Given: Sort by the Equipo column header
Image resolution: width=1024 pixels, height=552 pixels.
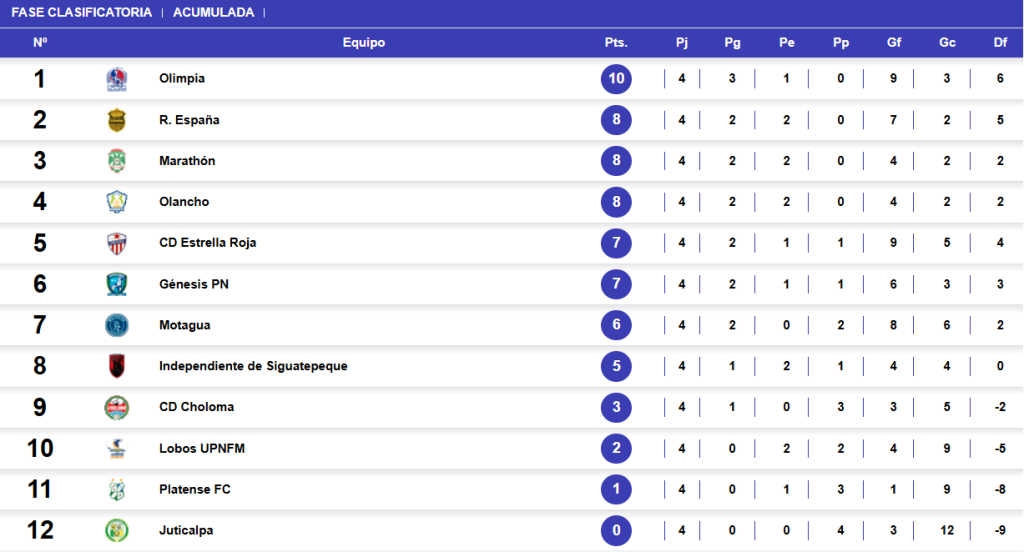Looking at the screenshot, I should coord(364,42).
